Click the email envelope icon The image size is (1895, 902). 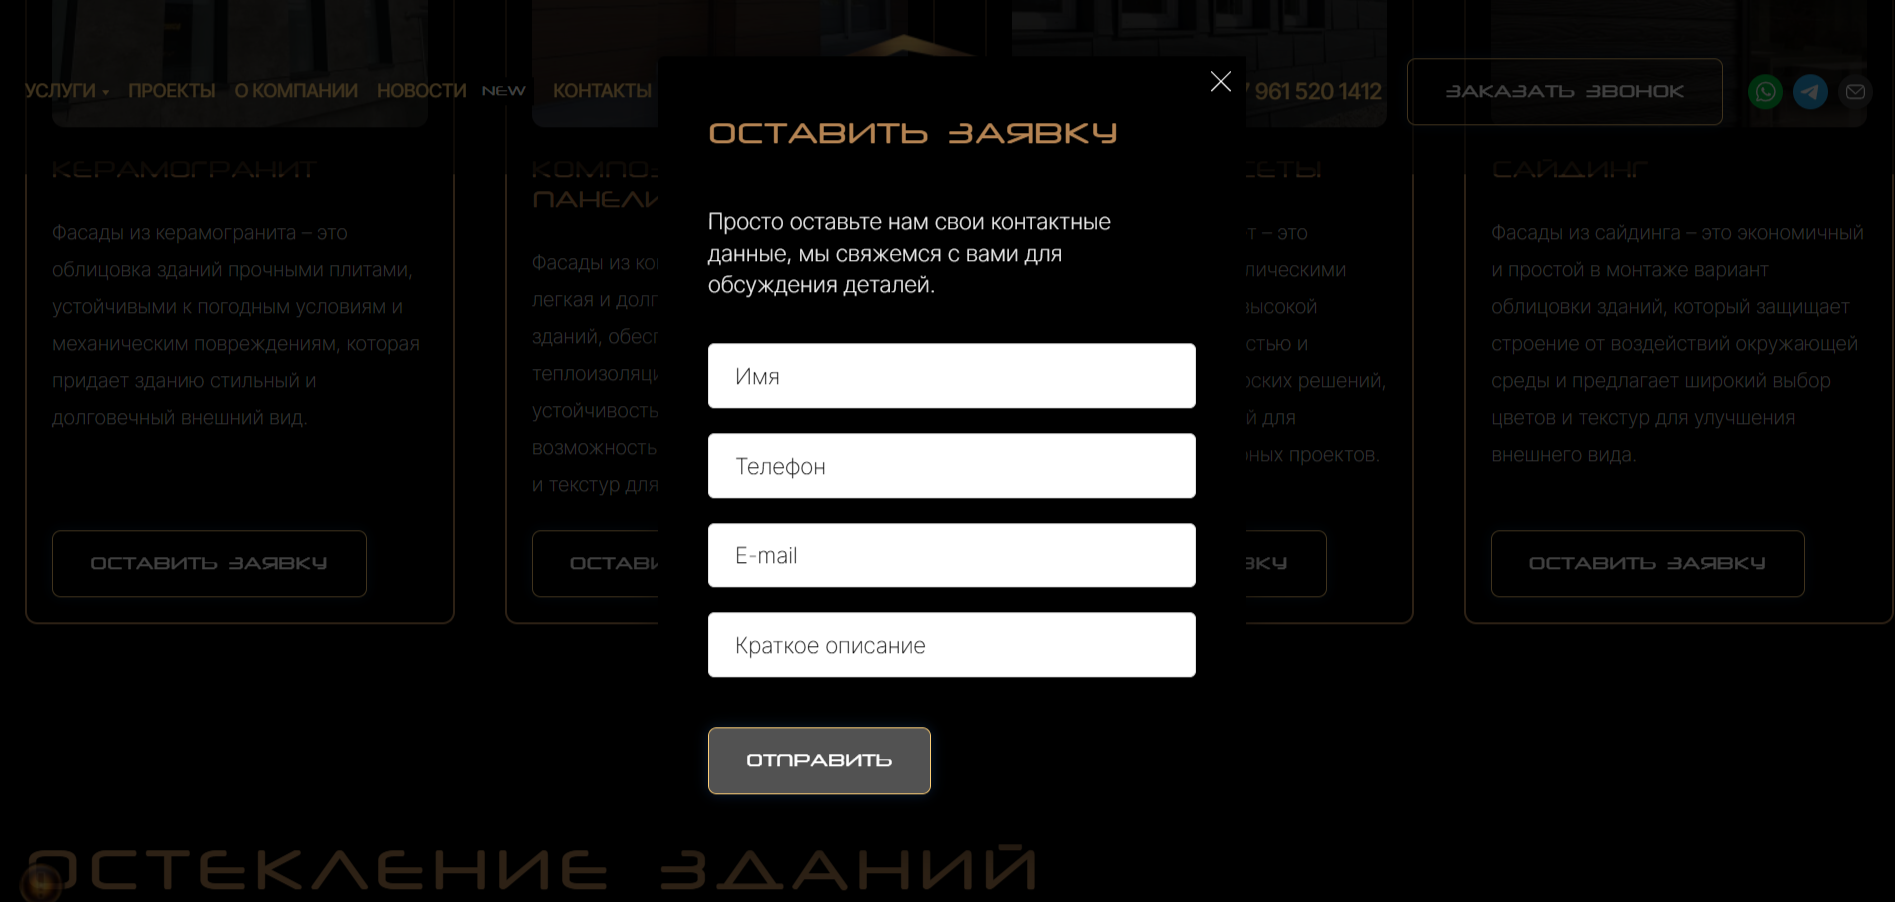[x=1855, y=92]
